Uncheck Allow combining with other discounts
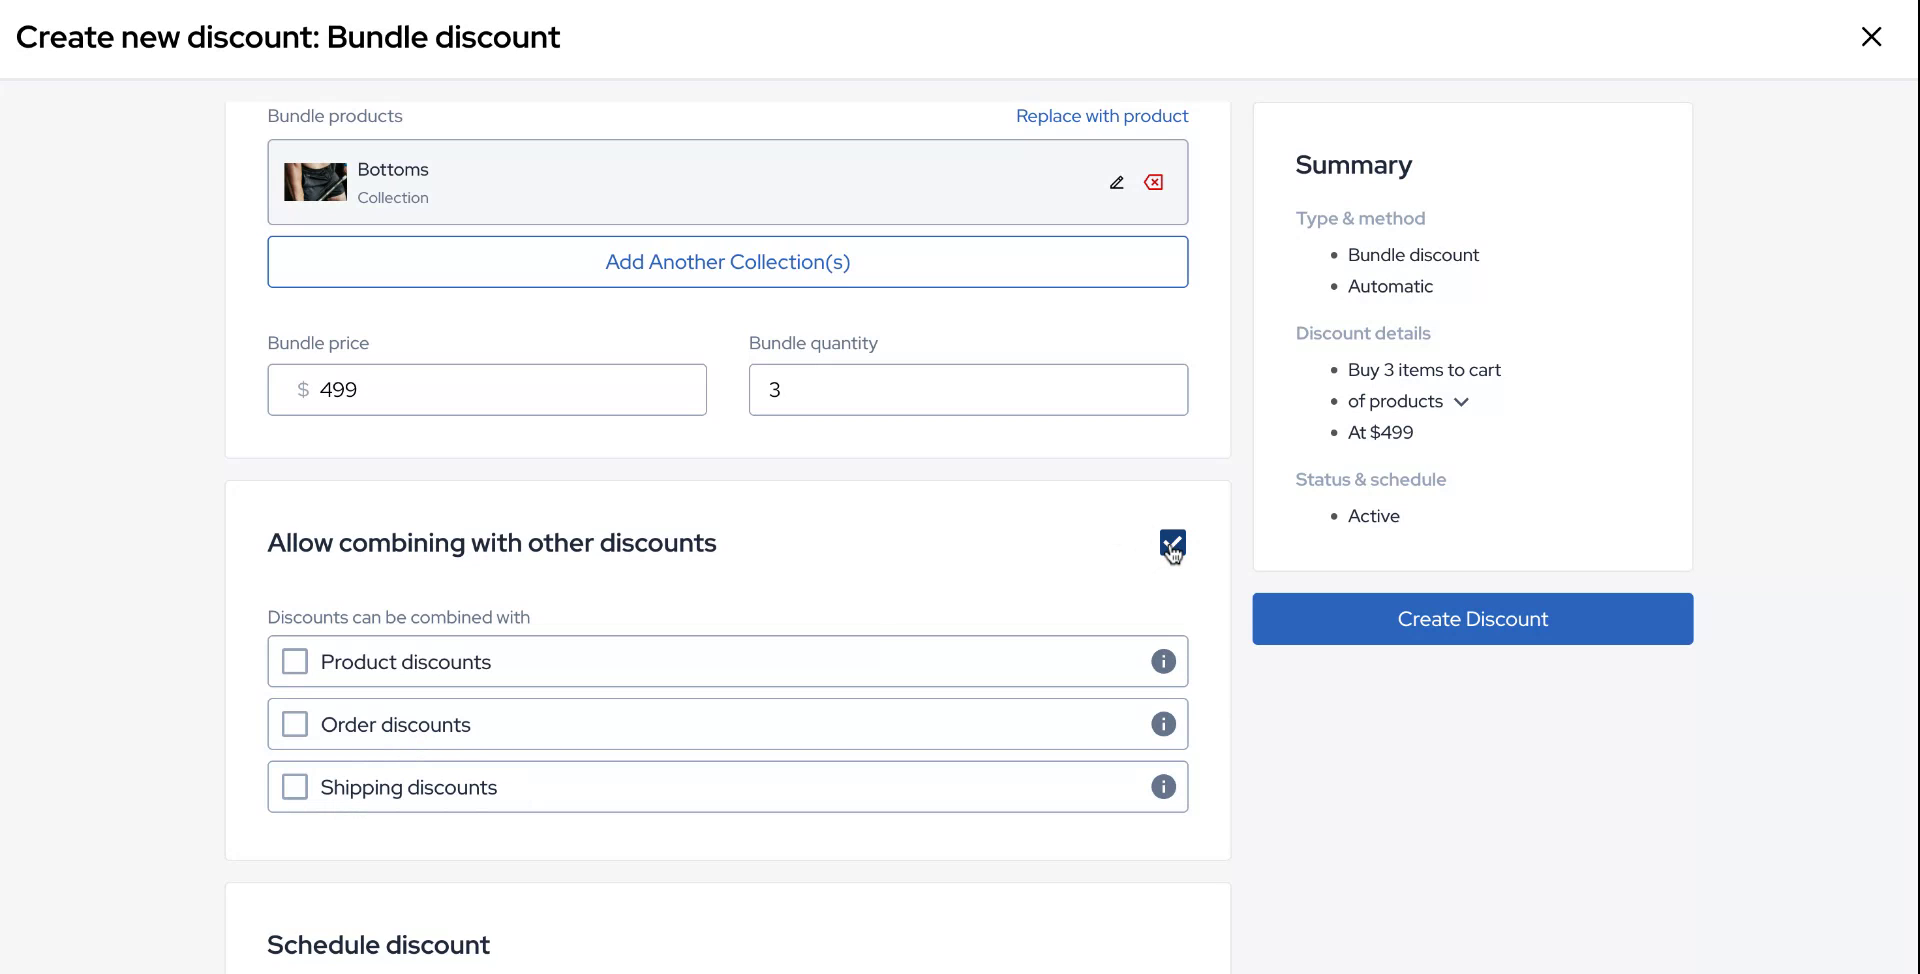 [1172, 543]
